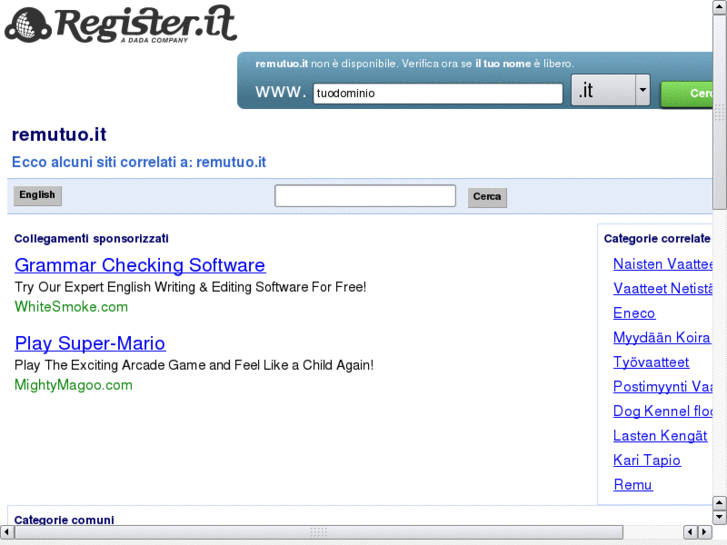Click the remutuo.it heading text
The image size is (727, 545).
(x=59, y=135)
